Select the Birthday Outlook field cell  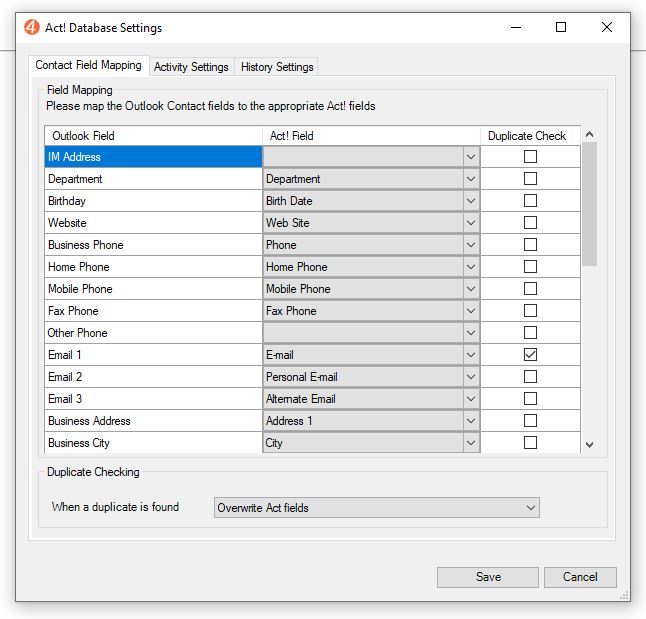tap(153, 201)
